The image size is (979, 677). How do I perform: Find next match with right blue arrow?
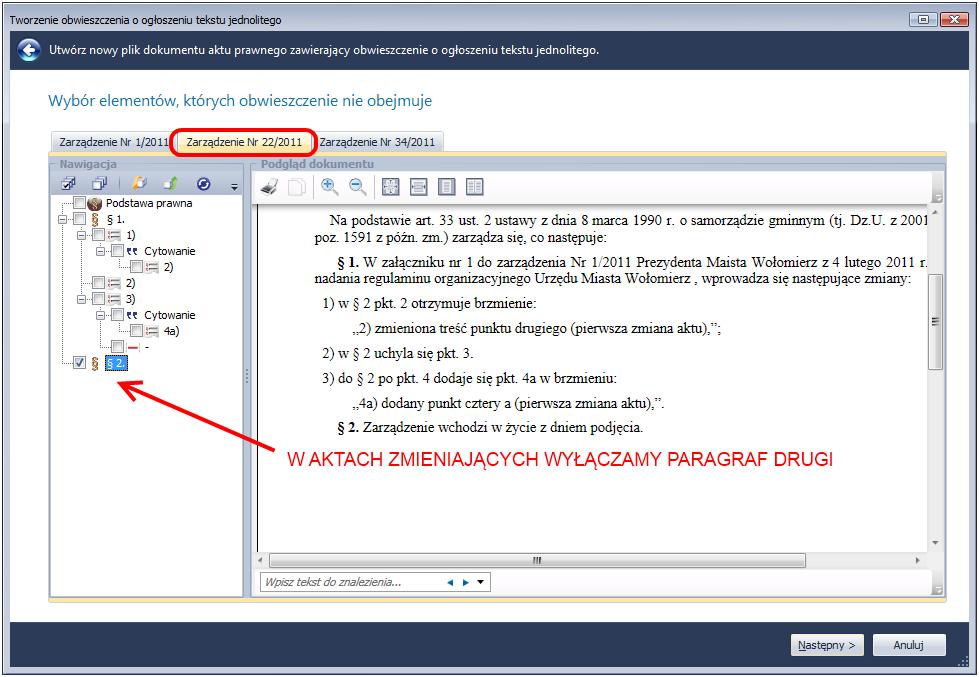point(466,583)
